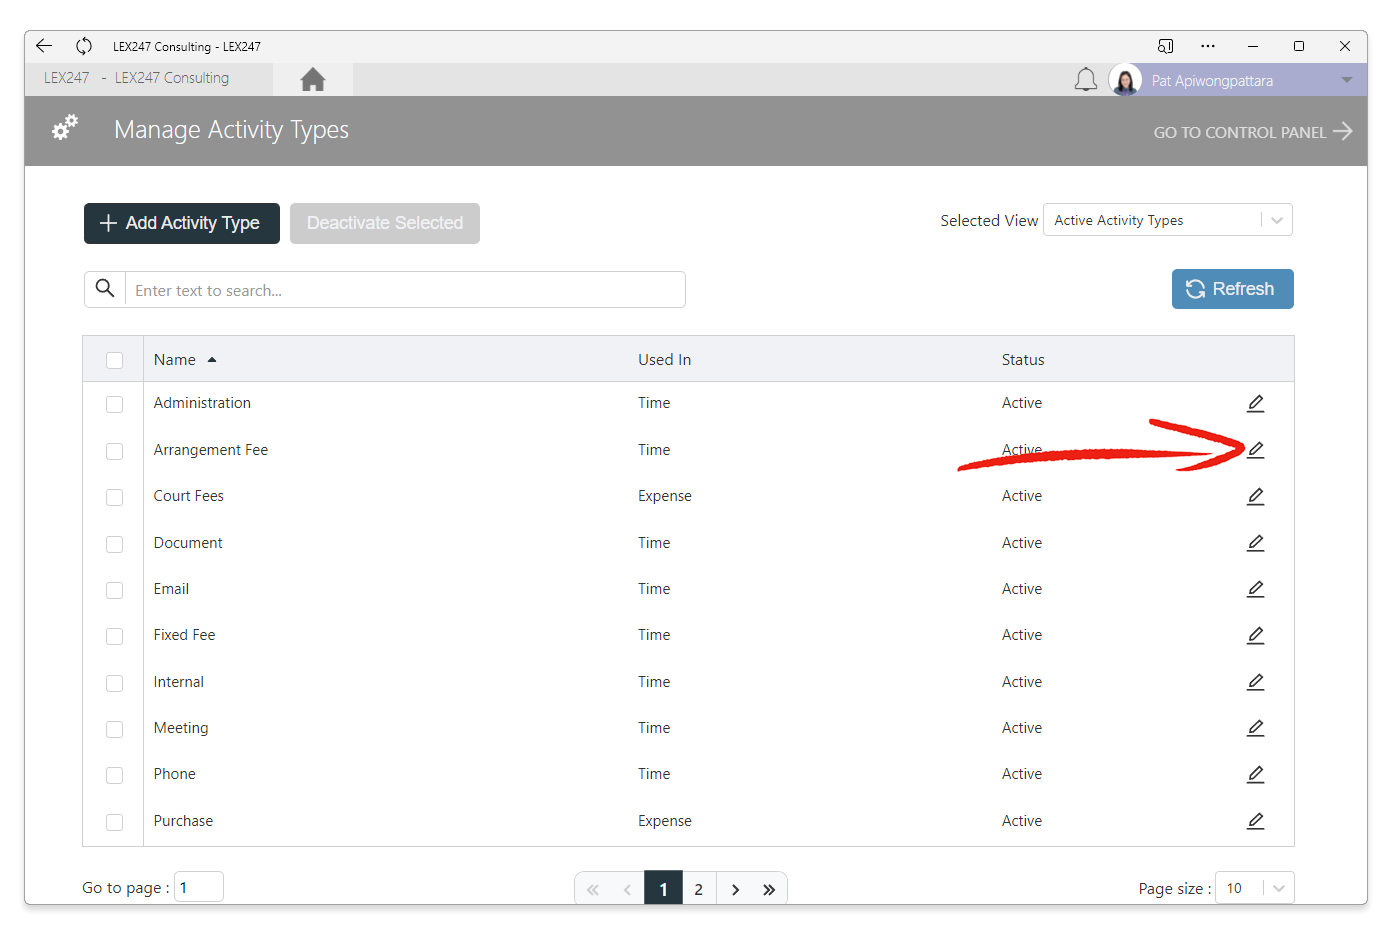Viewport: 1391px width, 935px height.
Task: Sort by the Name column header
Action: click(175, 360)
